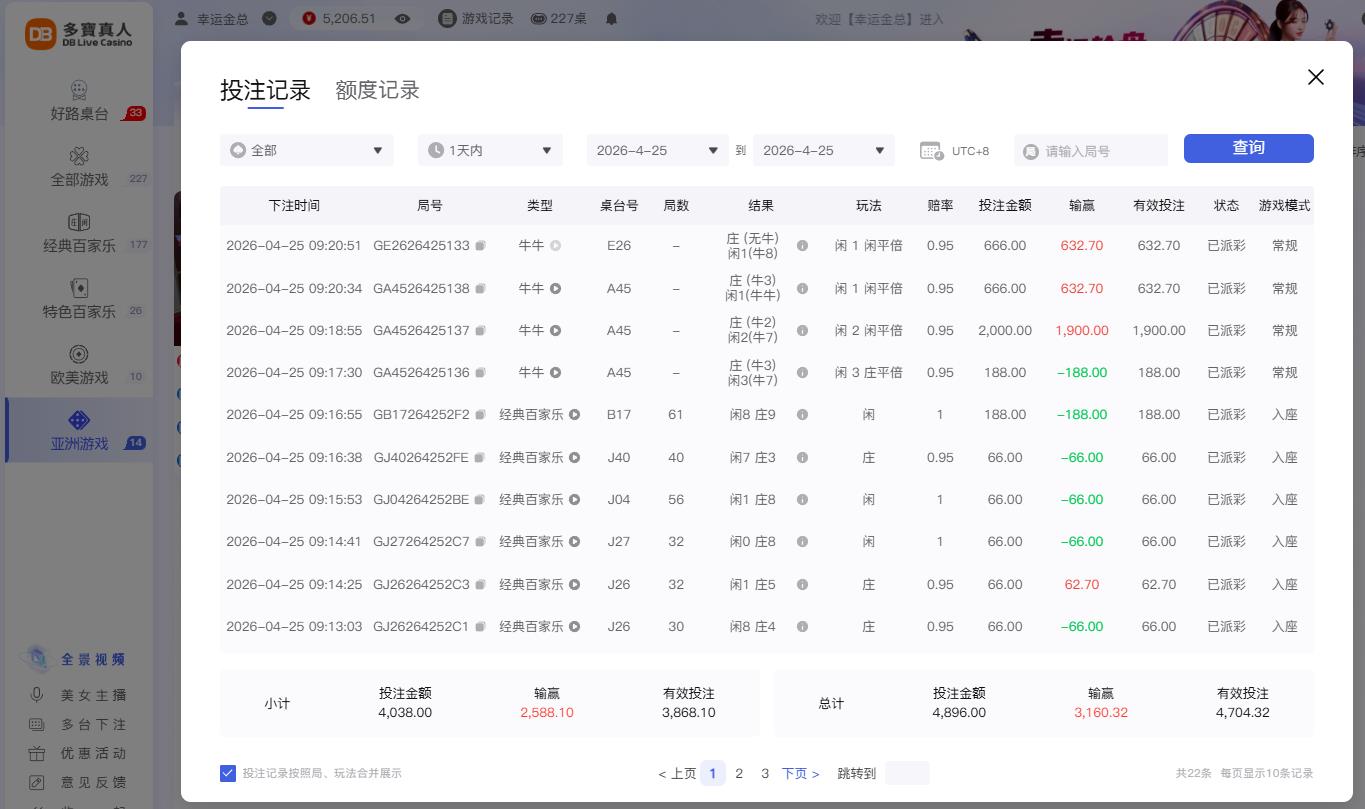Copy round number GJ40264252FE
Viewport: 1365px width, 809px height.
point(481,458)
